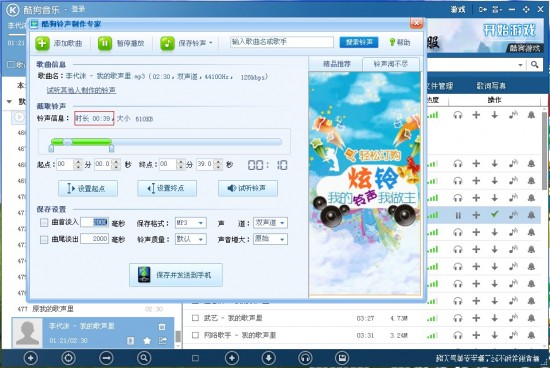This screenshot has width=550, height=368.
Task: Open the 保存铃声 dropdown arrow
Action: [x=211, y=43]
